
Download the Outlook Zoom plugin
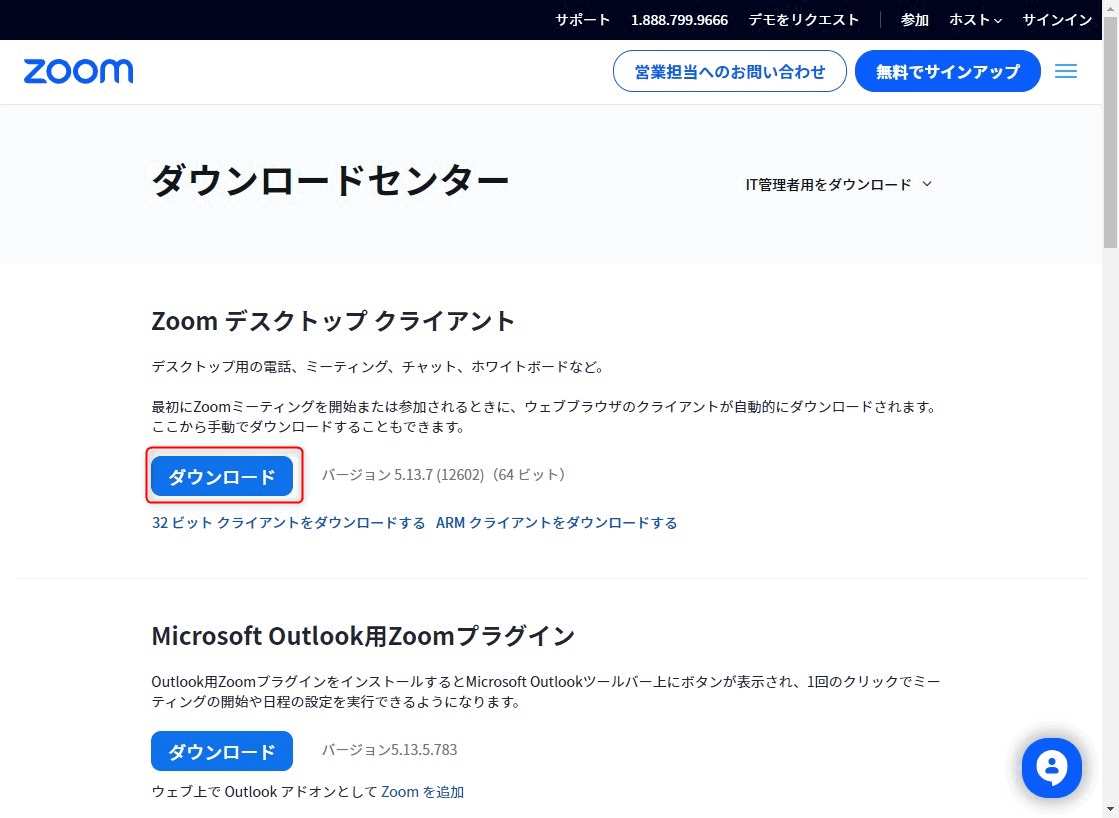pos(222,751)
